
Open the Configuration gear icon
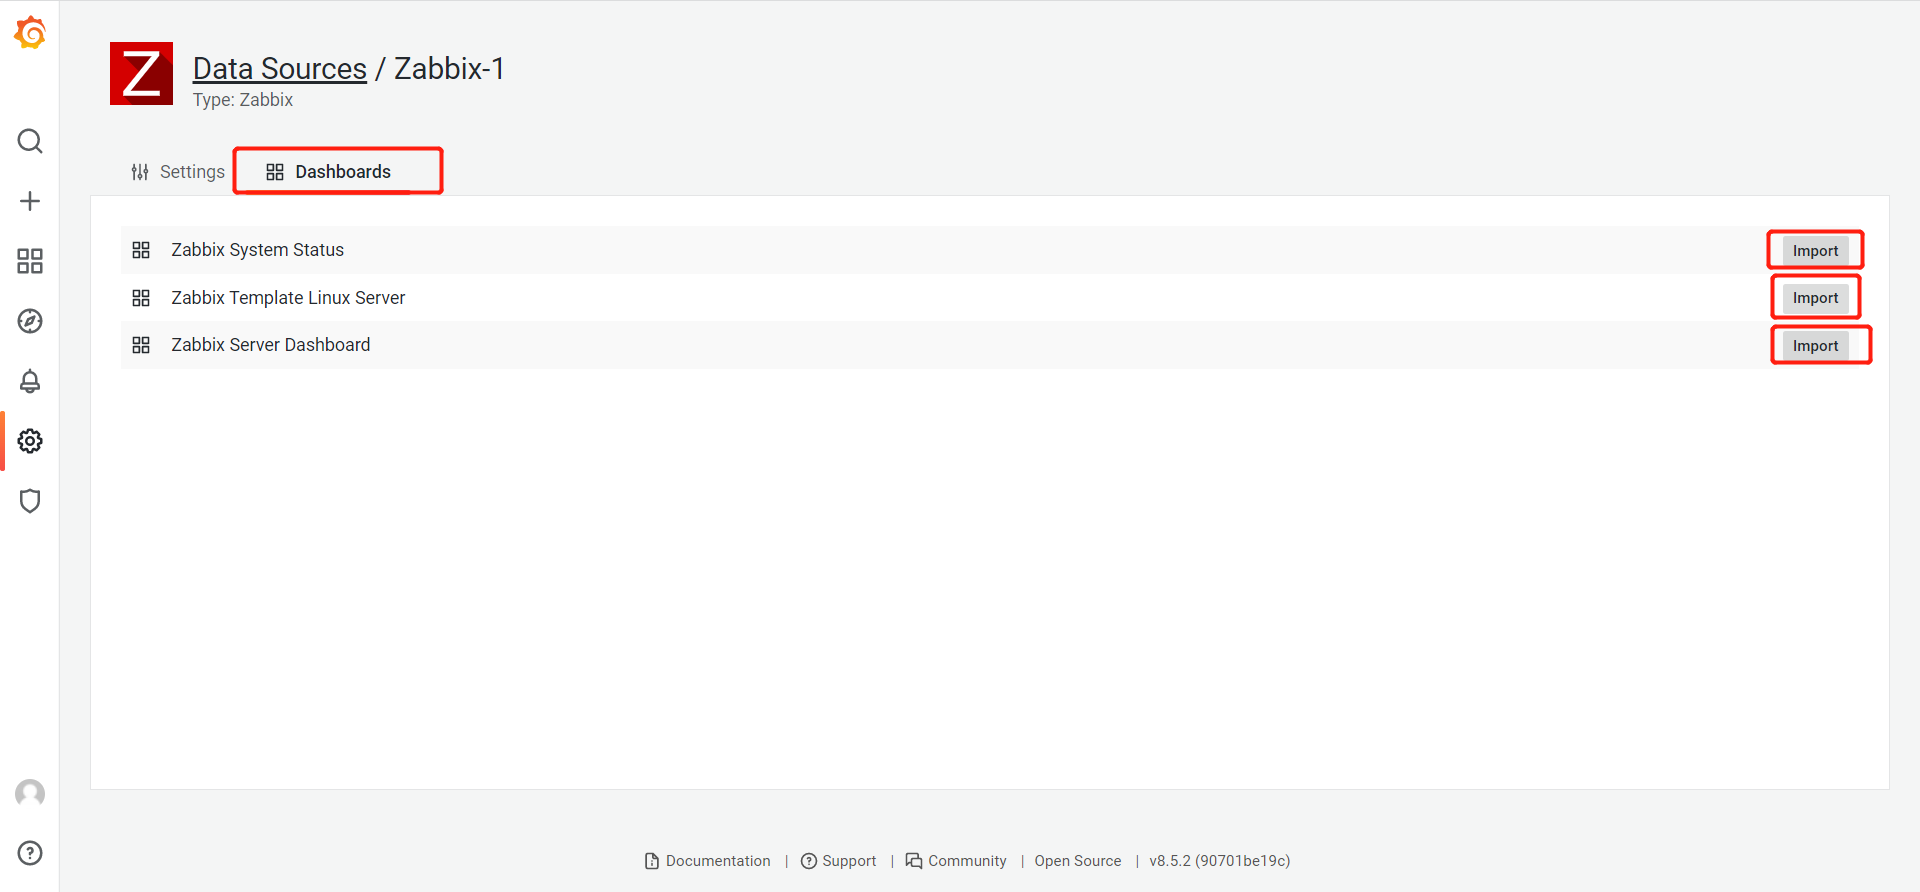[30, 441]
